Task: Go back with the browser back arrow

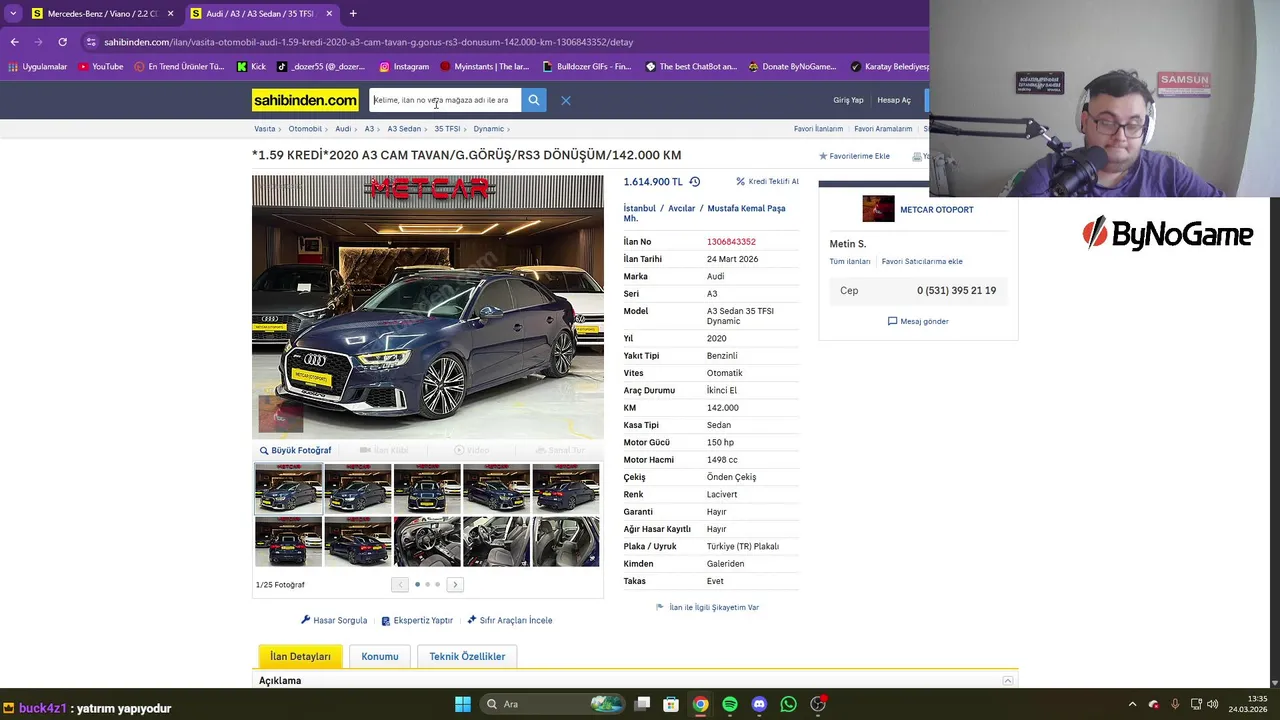Action: point(14,42)
